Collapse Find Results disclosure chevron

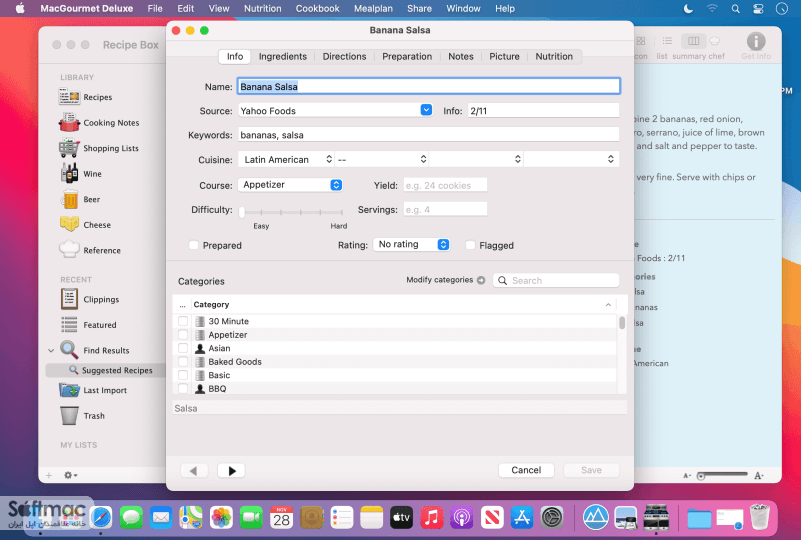51,350
